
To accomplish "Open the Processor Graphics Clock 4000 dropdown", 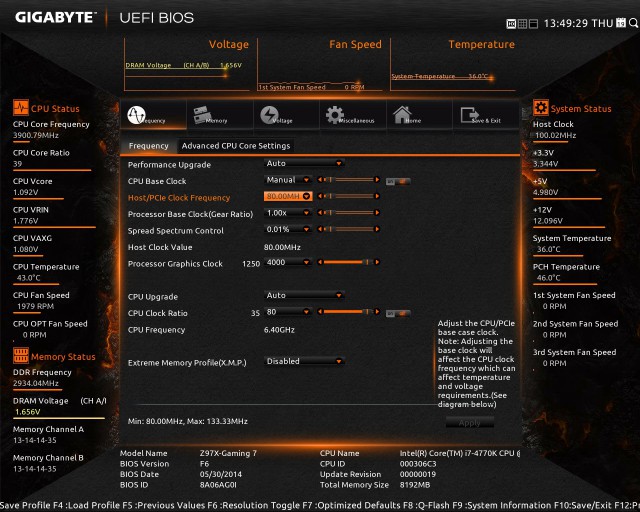I will point(288,262).
